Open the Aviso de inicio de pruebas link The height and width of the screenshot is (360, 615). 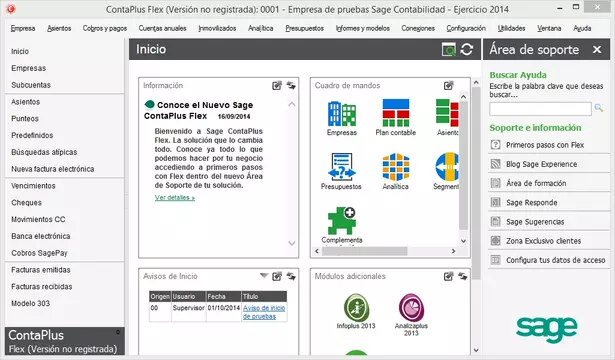pos(264,312)
